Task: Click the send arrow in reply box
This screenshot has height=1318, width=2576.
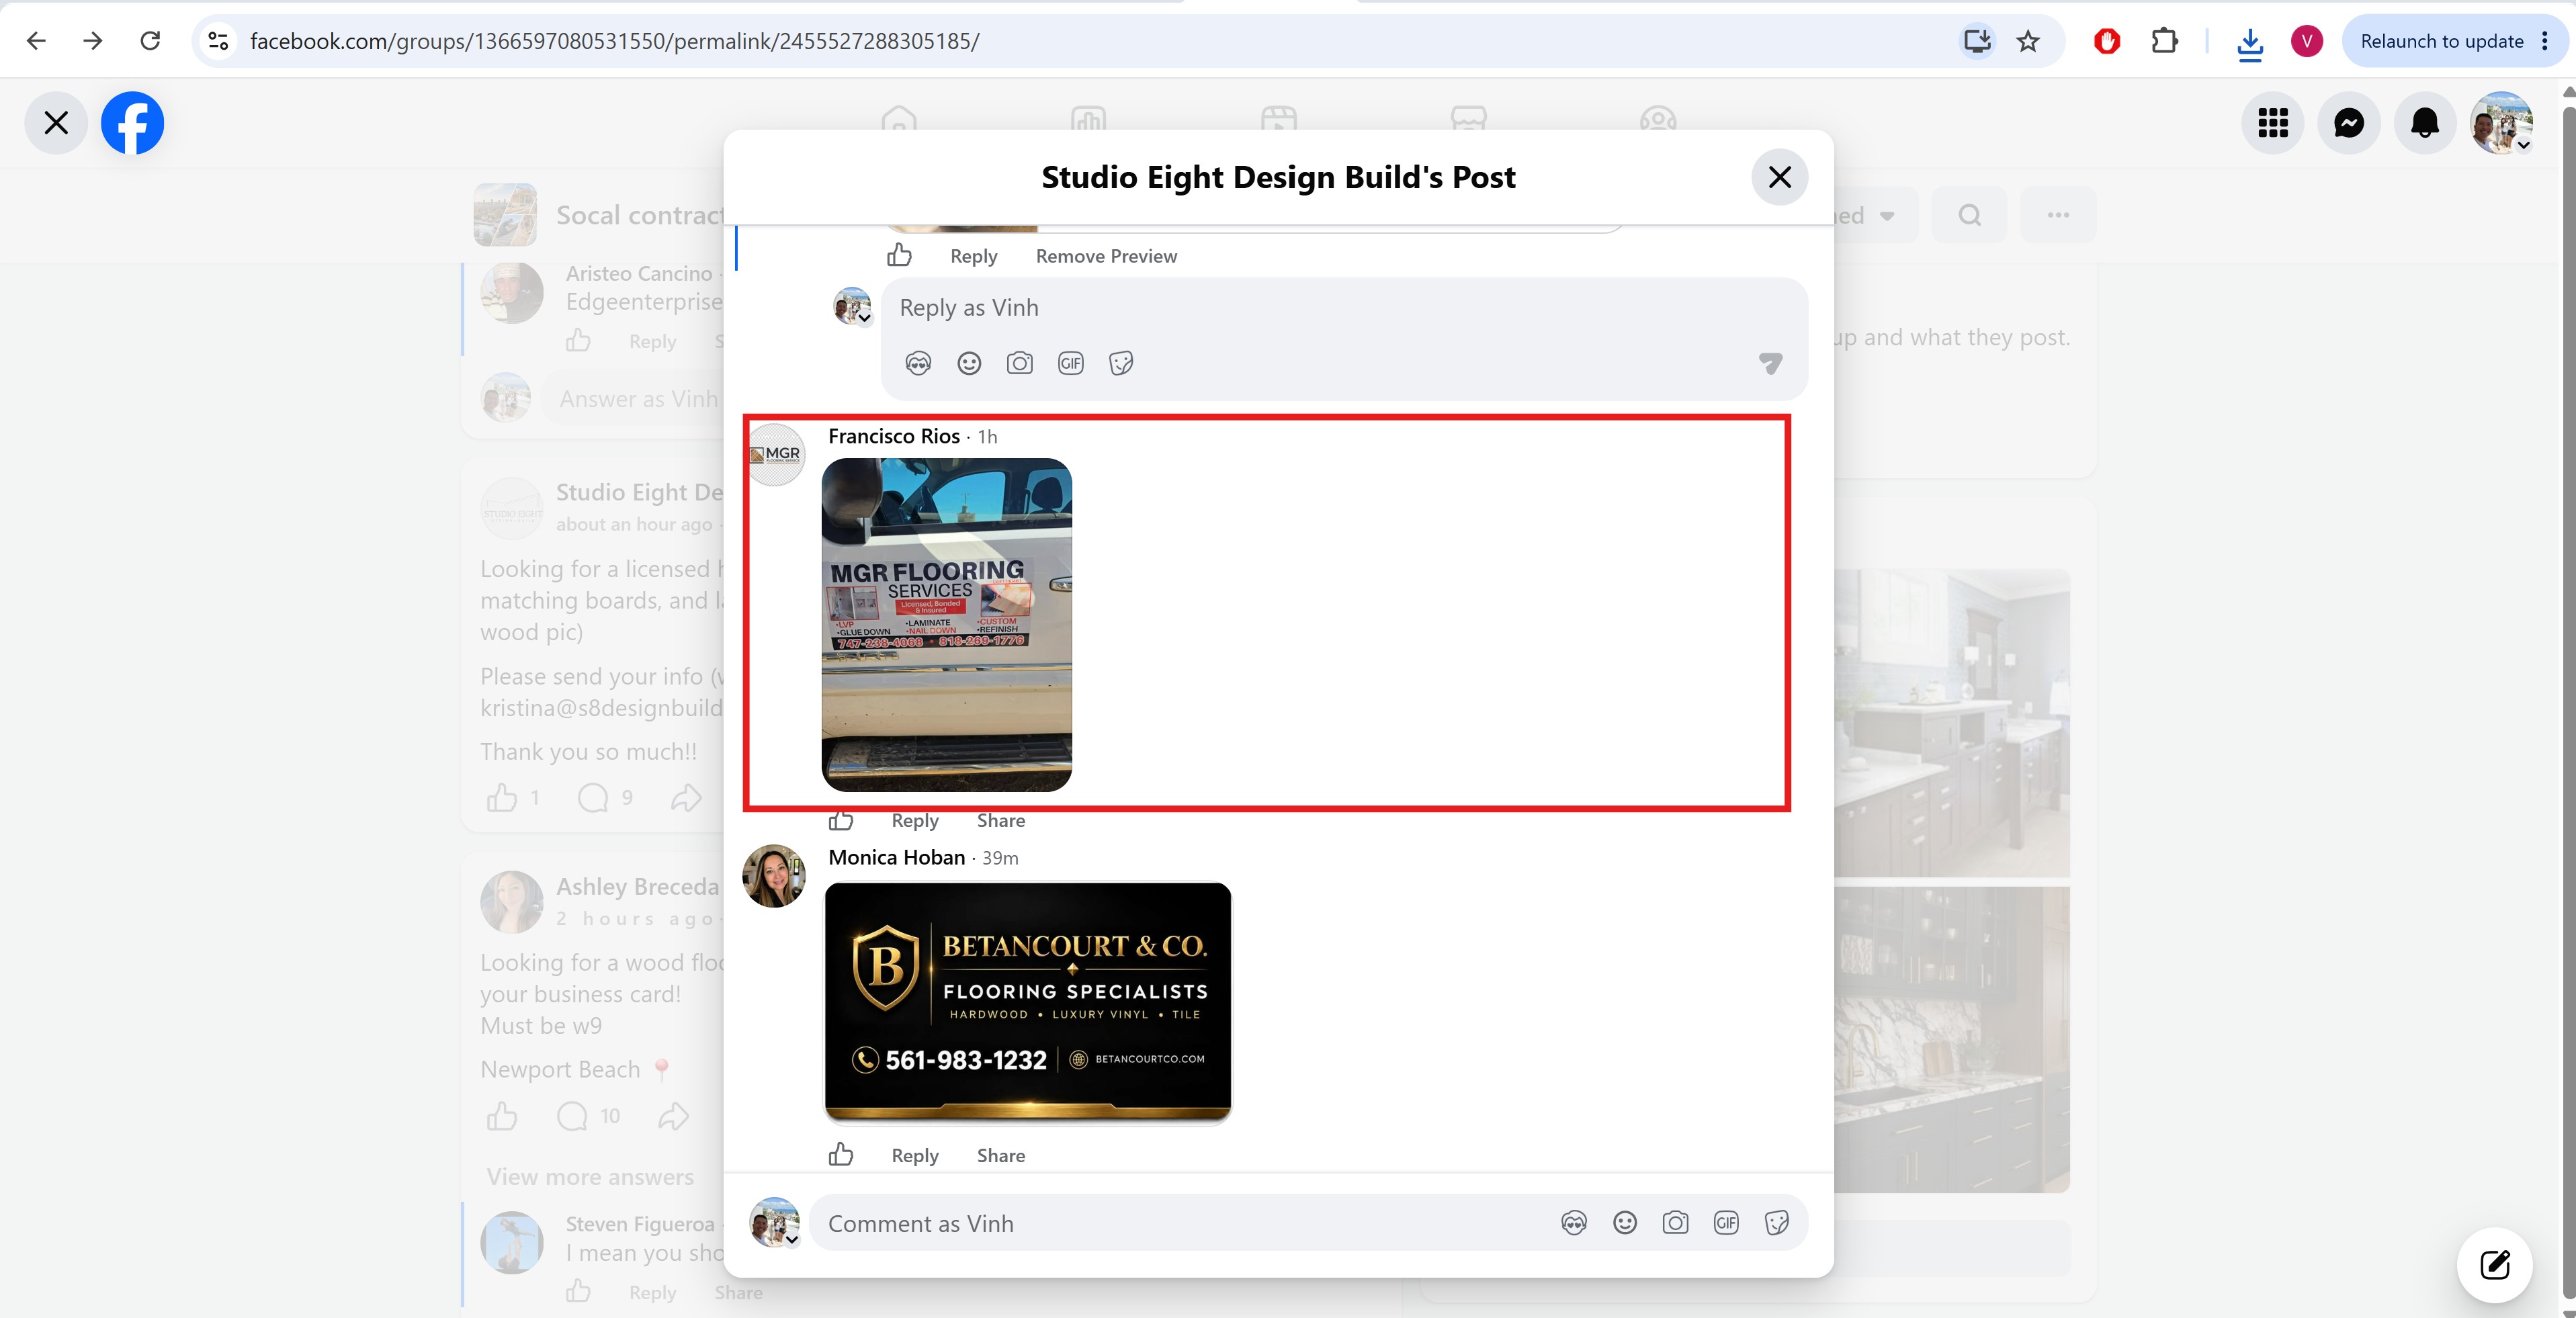Action: [x=1771, y=363]
